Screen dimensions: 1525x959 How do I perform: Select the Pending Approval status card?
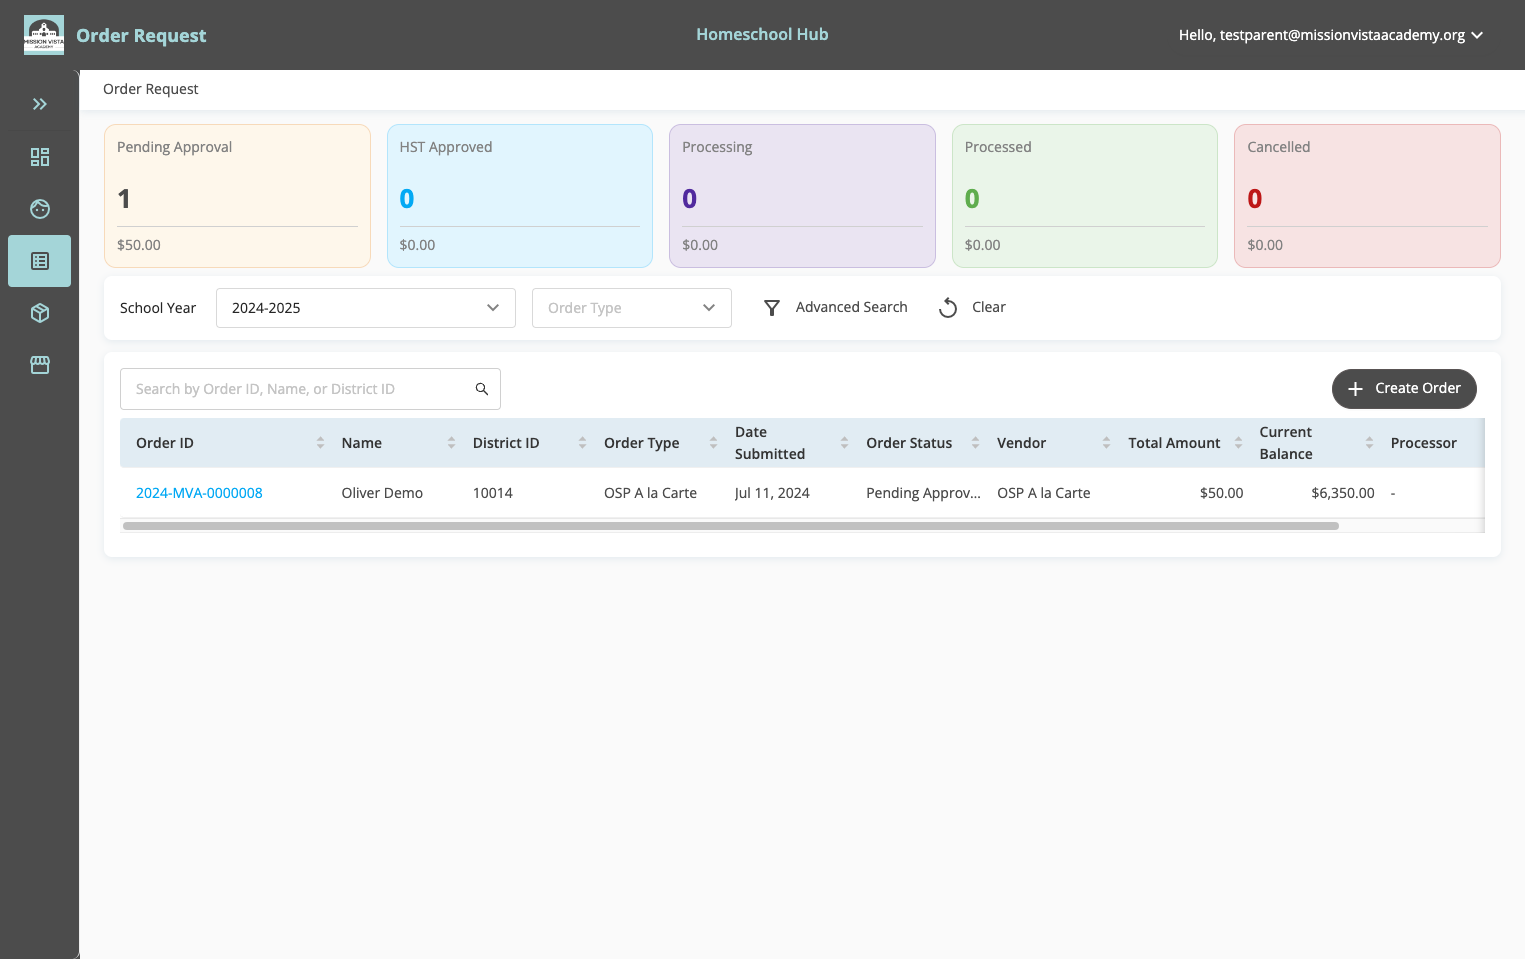pyautogui.click(x=237, y=196)
